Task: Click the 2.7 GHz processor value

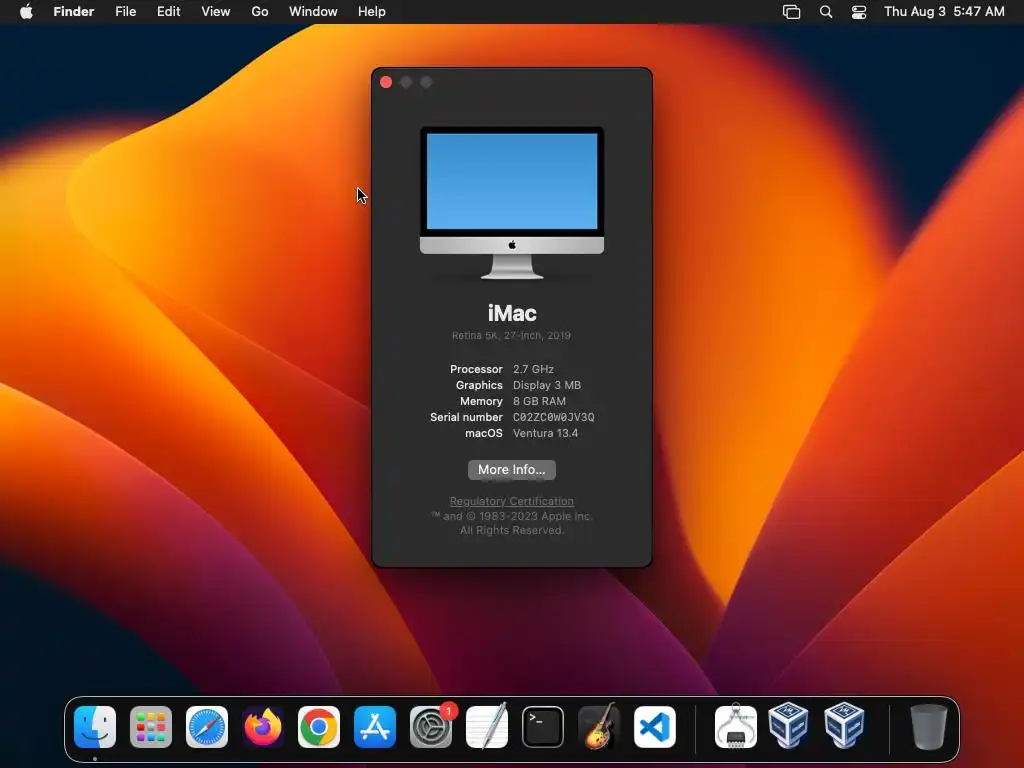Action: click(533, 369)
